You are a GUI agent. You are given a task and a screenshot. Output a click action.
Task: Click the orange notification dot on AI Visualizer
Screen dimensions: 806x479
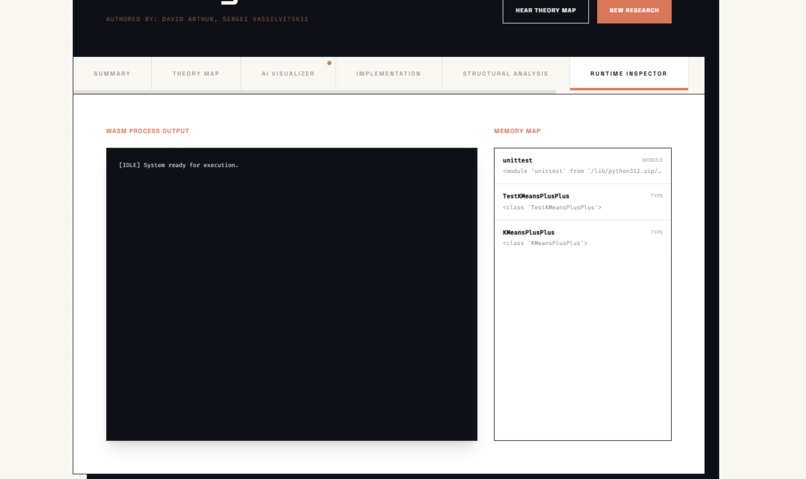[329, 63]
